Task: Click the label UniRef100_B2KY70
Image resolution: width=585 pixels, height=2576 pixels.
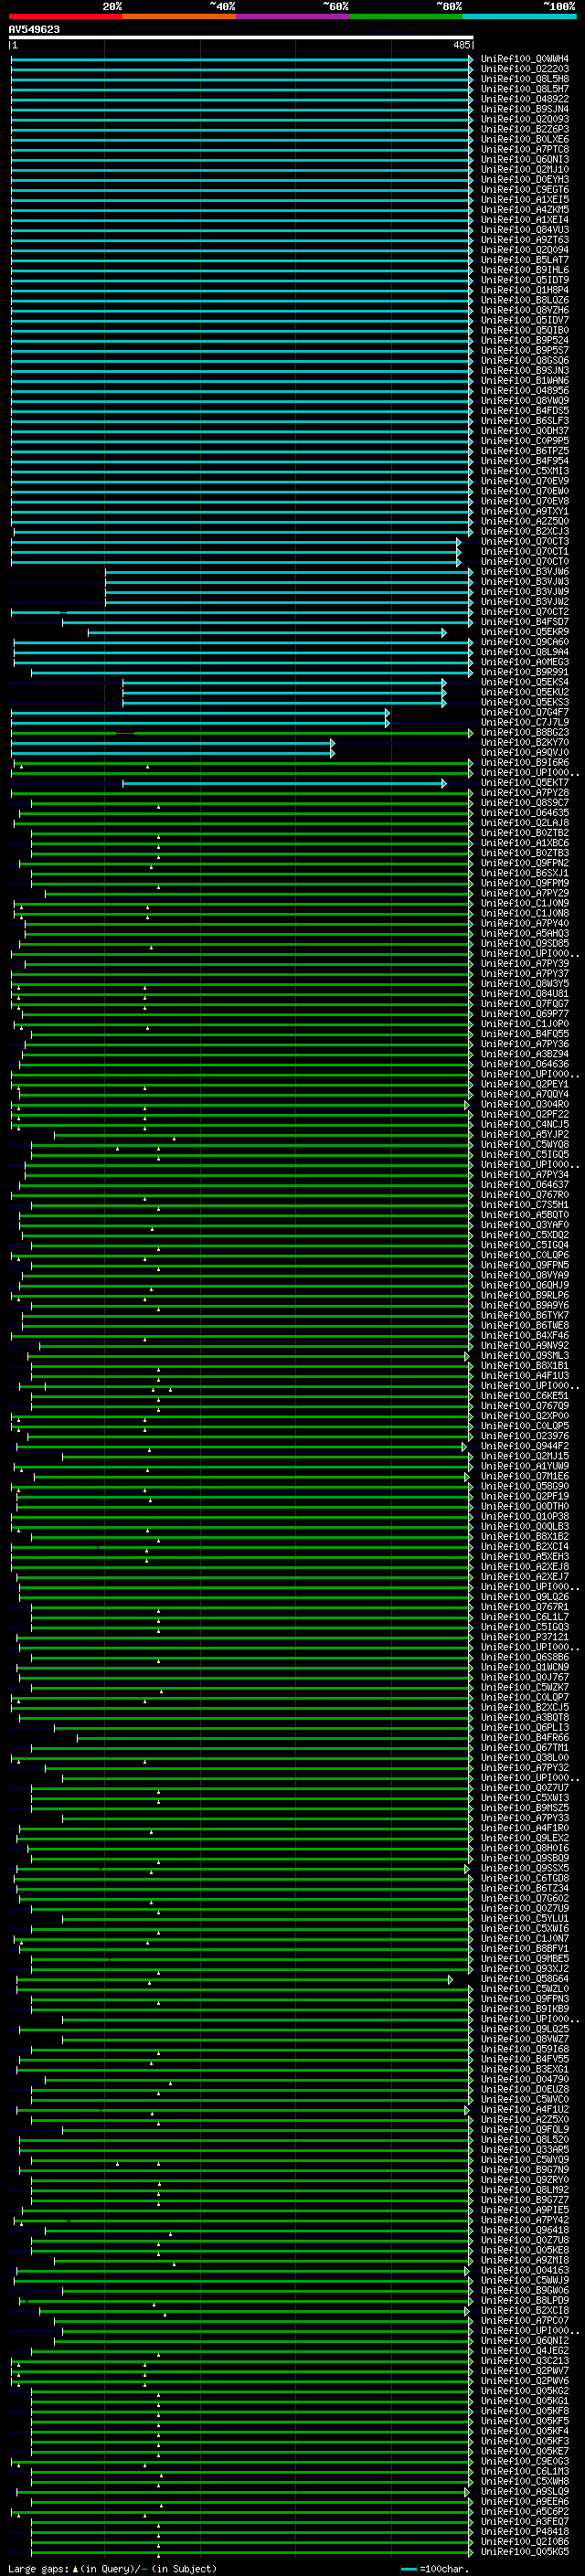Action: coord(525,742)
